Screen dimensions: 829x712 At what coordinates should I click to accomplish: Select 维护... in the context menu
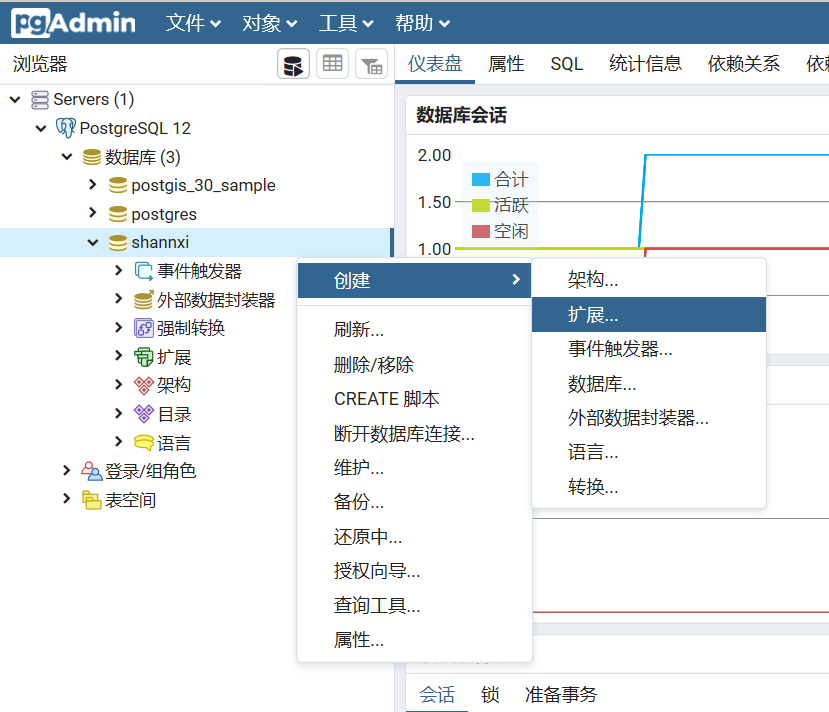pyautogui.click(x=414, y=468)
